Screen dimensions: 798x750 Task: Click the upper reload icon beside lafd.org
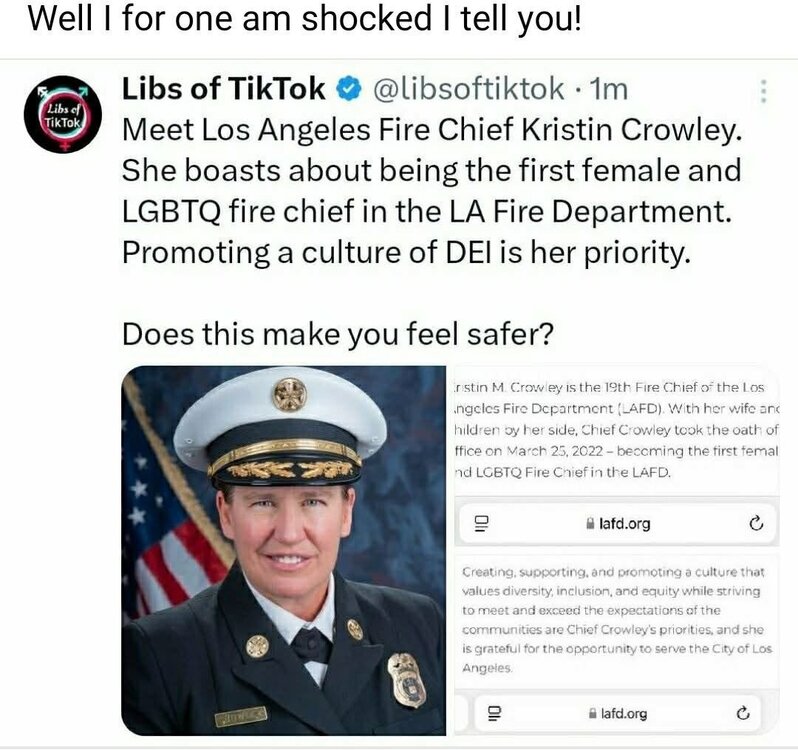pyautogui.click(x=756, y=523)
